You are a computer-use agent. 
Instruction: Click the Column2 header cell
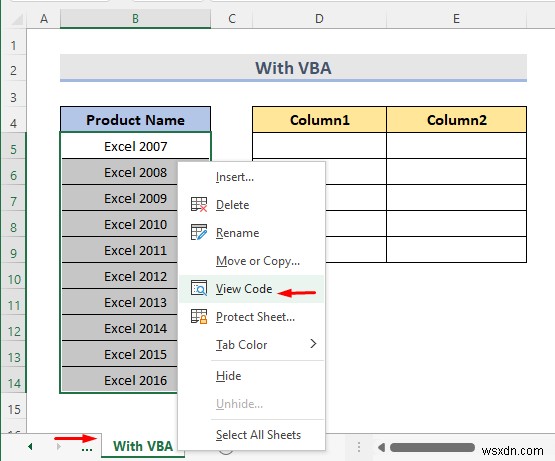pyautogui.click(x=456, y=120)
